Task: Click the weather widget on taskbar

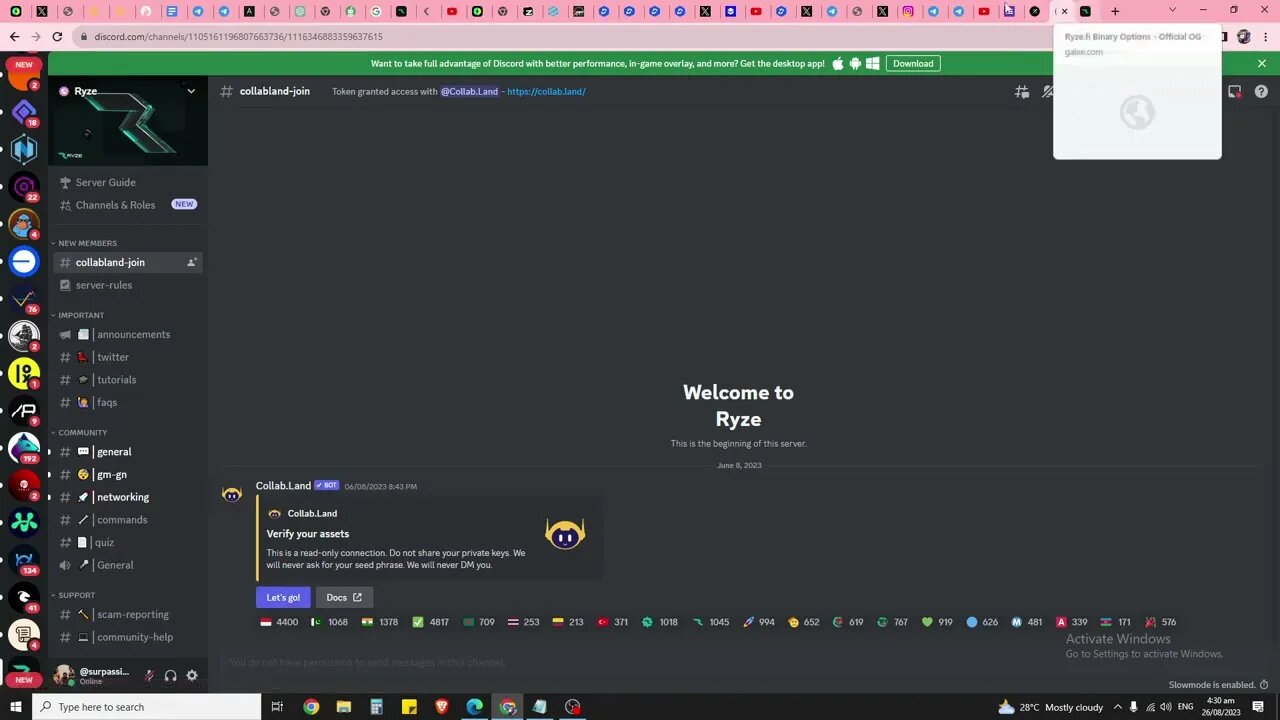Action: click(1050, 707)
